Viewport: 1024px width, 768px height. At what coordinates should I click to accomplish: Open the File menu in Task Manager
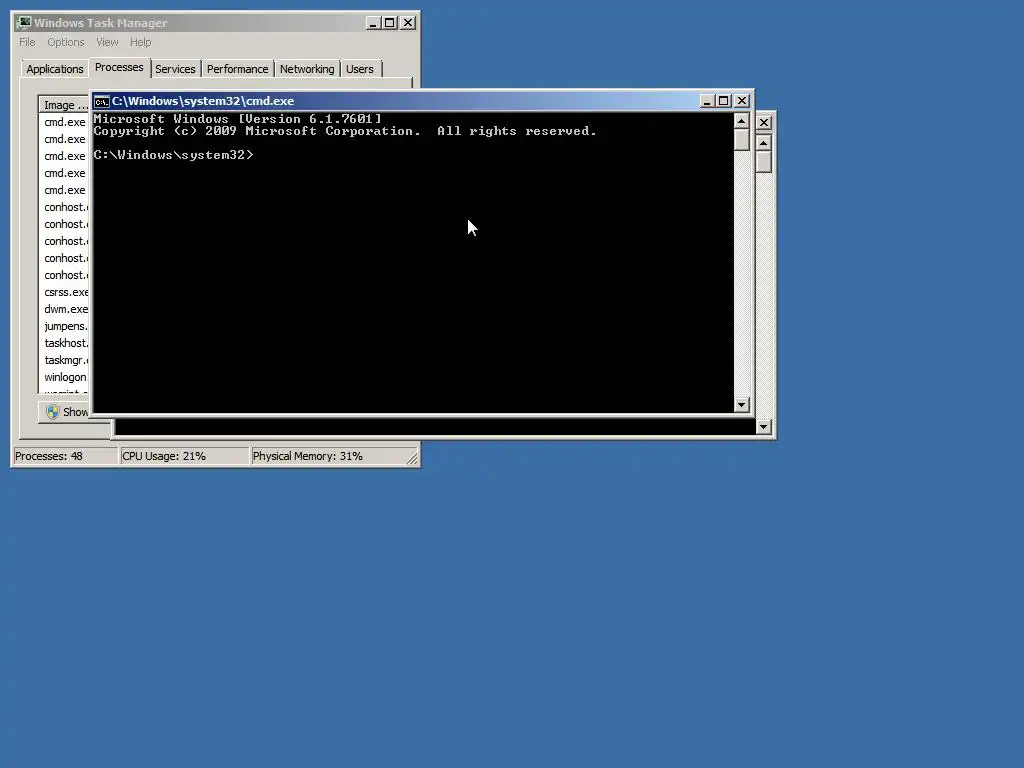click(x=27, y=42)
